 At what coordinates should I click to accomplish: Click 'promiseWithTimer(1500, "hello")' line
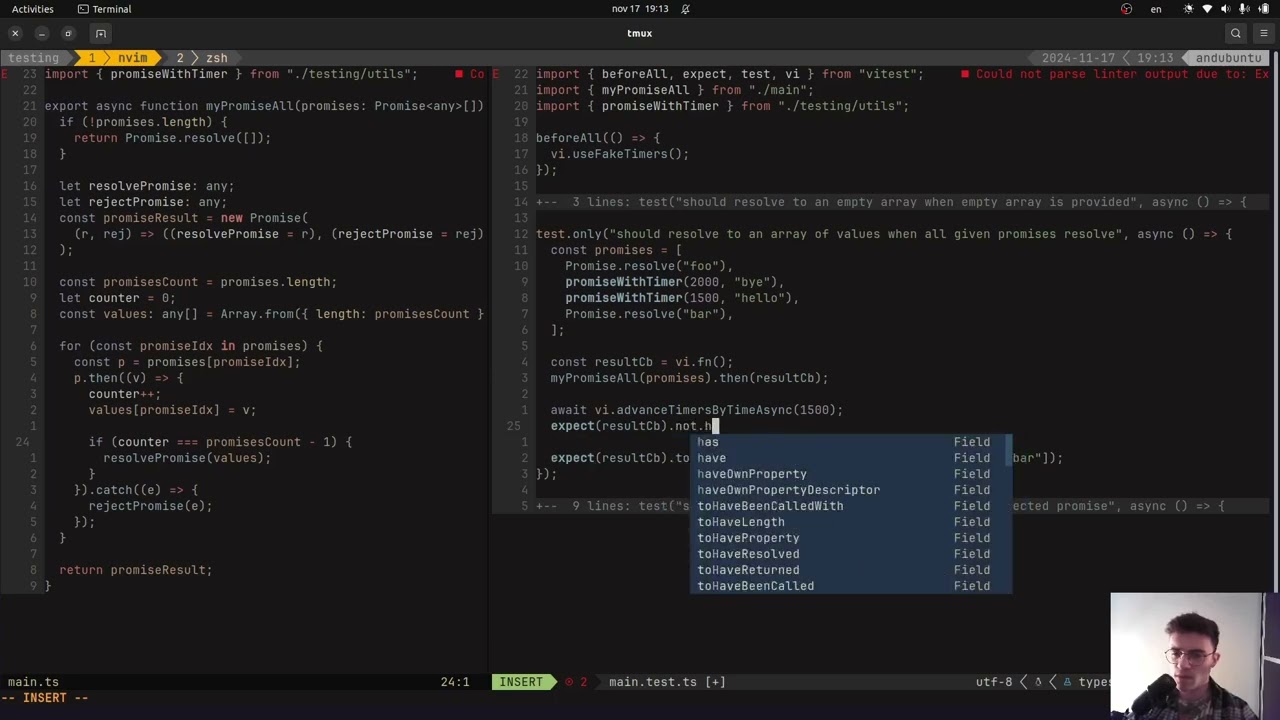click(682, 298)
